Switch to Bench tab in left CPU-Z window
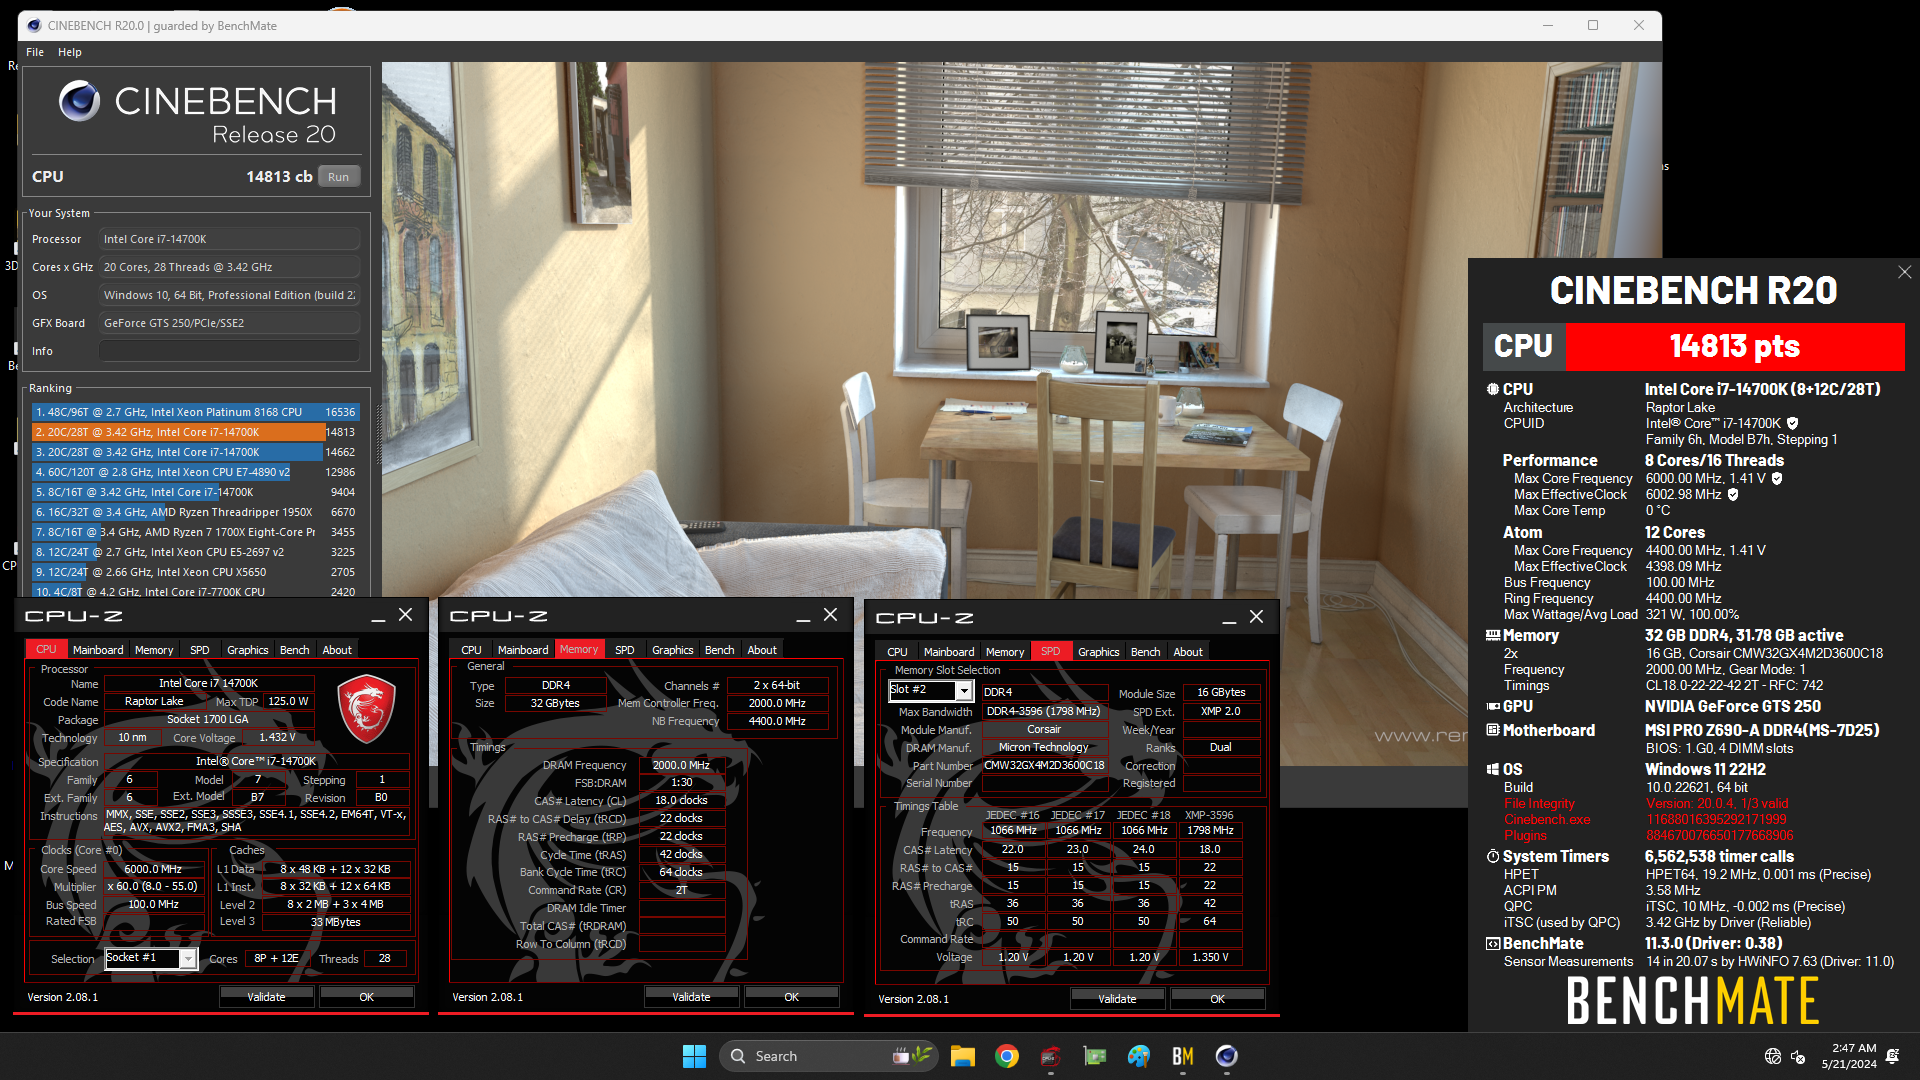This screenshot has height=1080, width=1920. (294, 650)
